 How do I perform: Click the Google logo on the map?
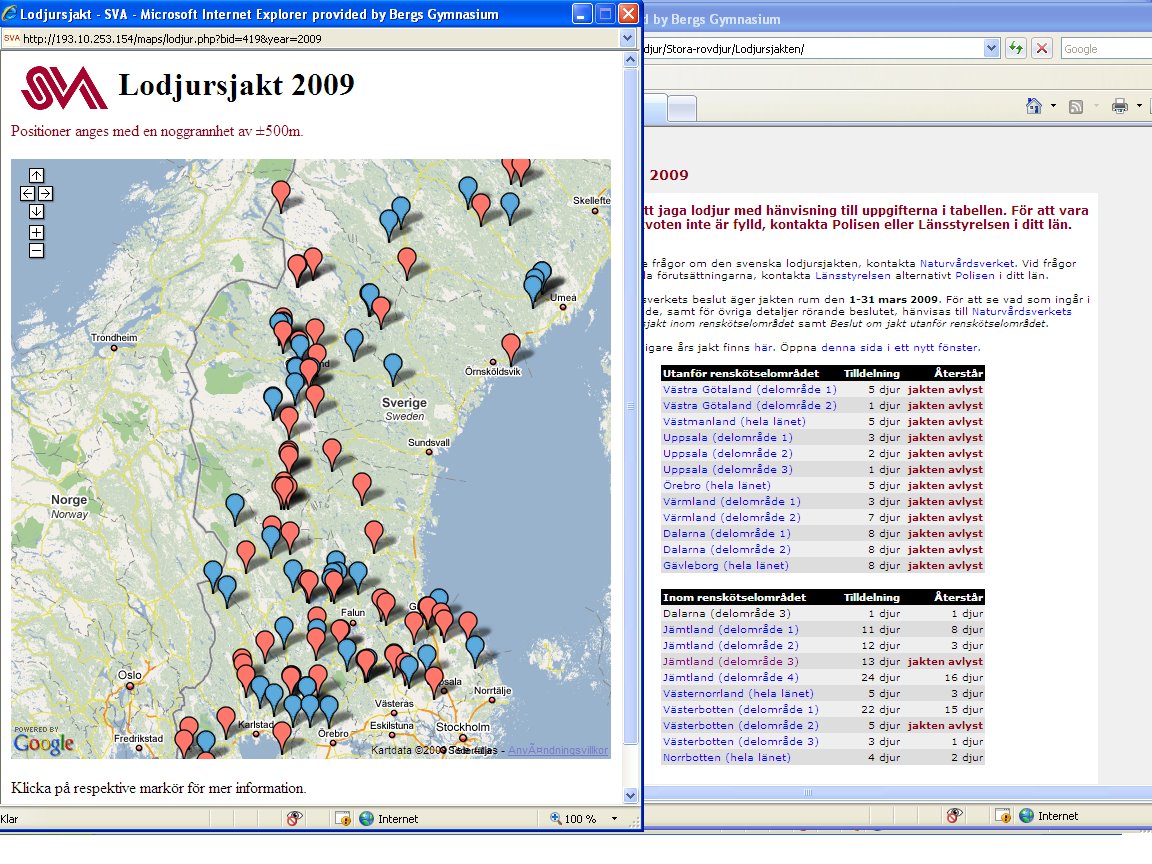point(43,743)
